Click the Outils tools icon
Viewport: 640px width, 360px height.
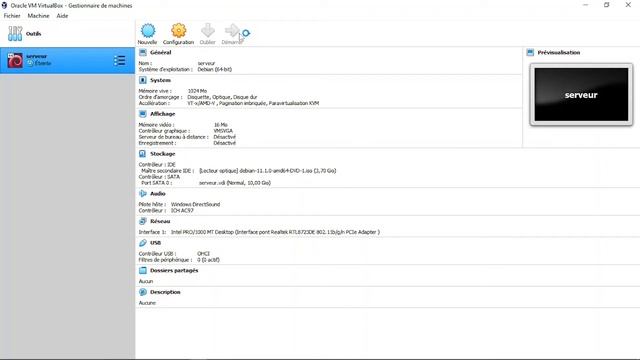(15, 33)
